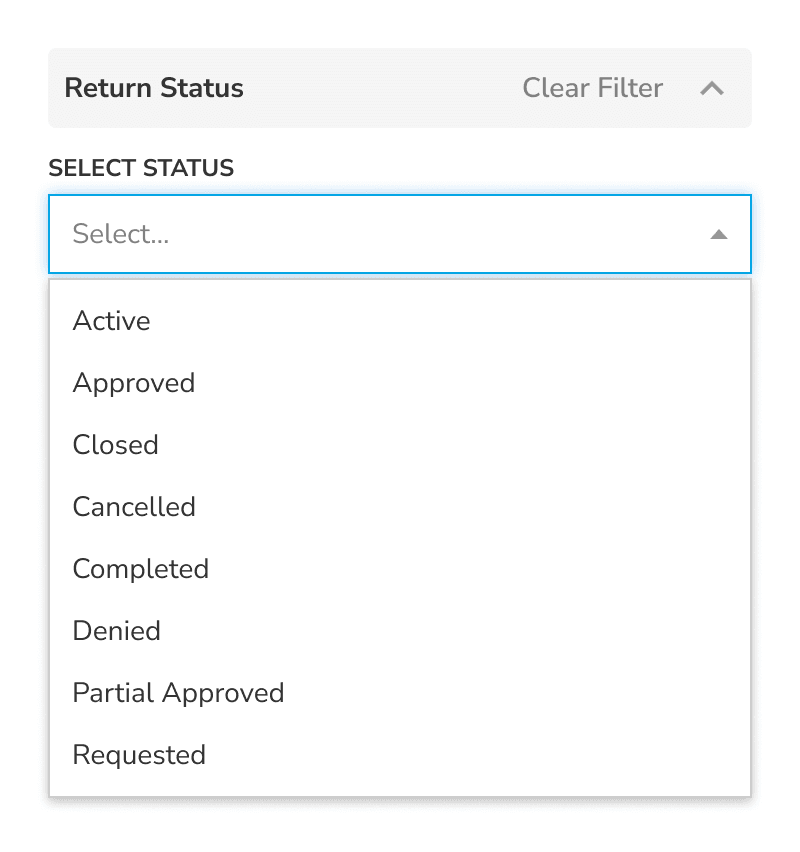Screen dimensions: 800x852
Task: Select Denied in the status list
Action: pos(116,631)
